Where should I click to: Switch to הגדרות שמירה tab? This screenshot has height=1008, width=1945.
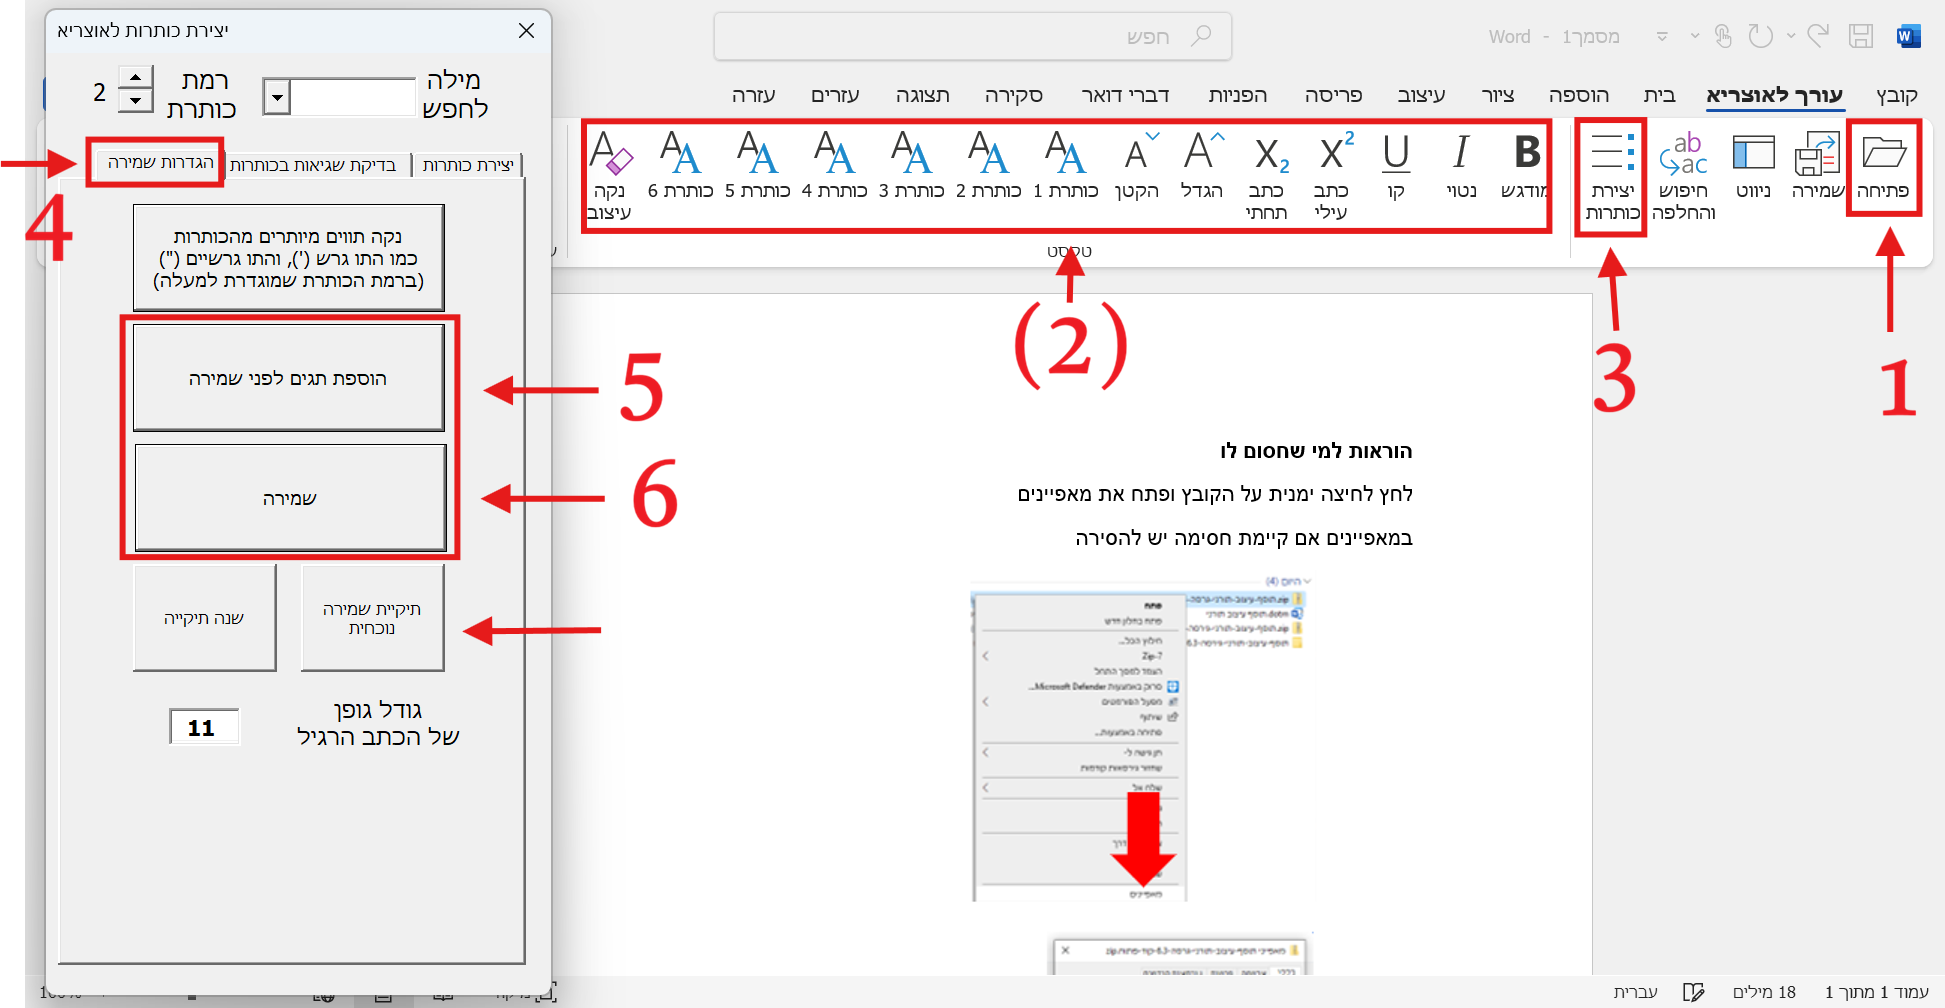160,162
